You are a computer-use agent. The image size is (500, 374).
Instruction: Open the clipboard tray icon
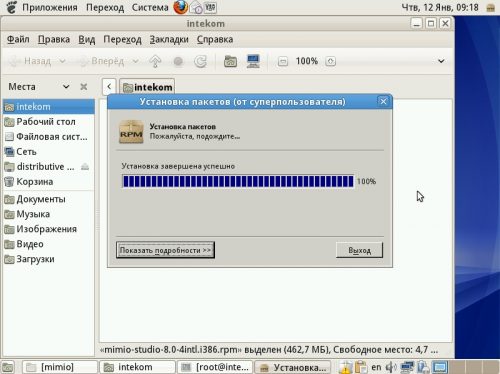point(361,367)
